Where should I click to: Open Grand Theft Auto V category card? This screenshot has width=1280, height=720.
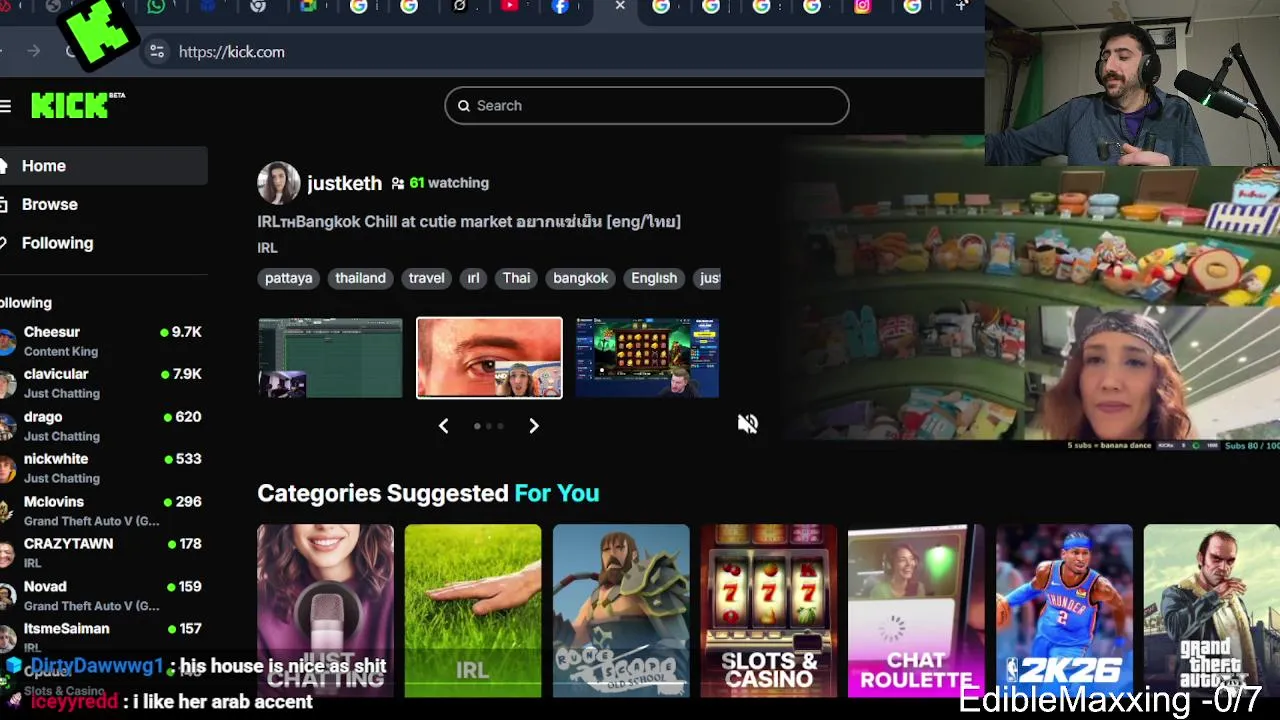[1212, 610]
